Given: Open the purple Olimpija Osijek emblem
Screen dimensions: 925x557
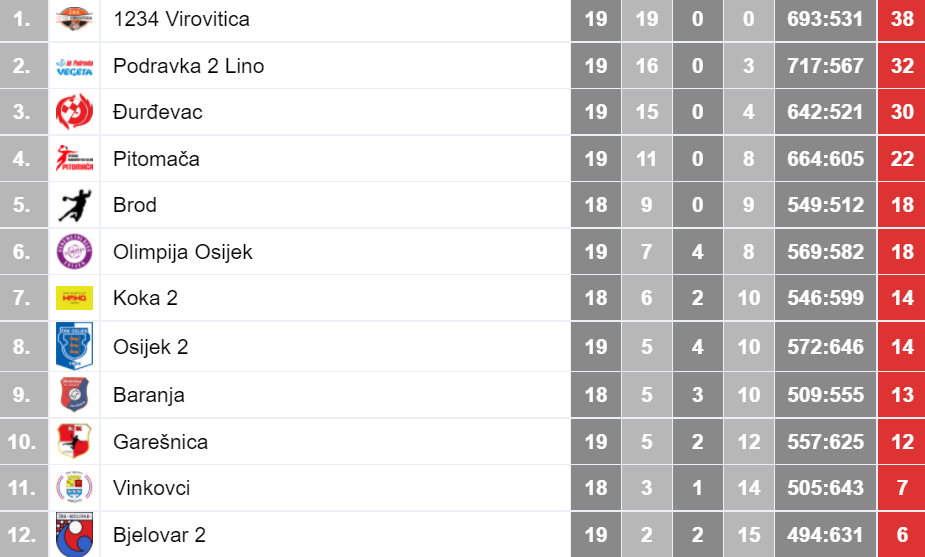Looking at the screenshot, I should (x=74, y=251).
